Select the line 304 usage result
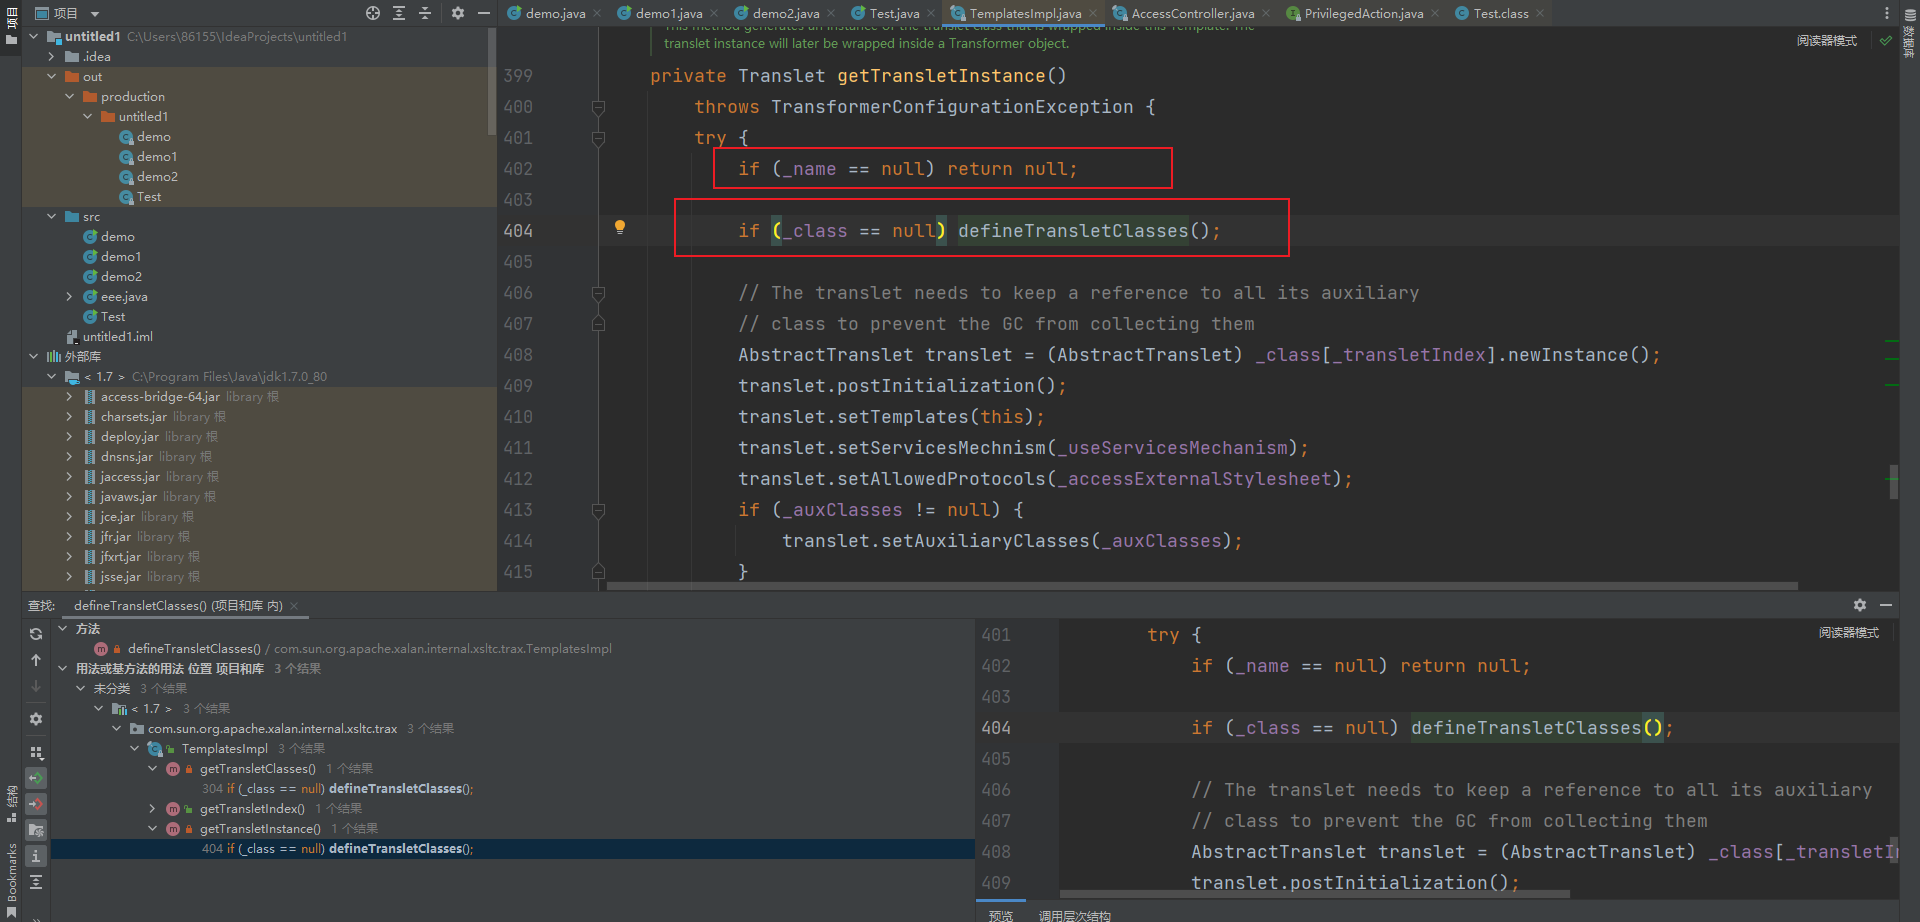This screenshot has width=1920, height=922. (338, 788)
